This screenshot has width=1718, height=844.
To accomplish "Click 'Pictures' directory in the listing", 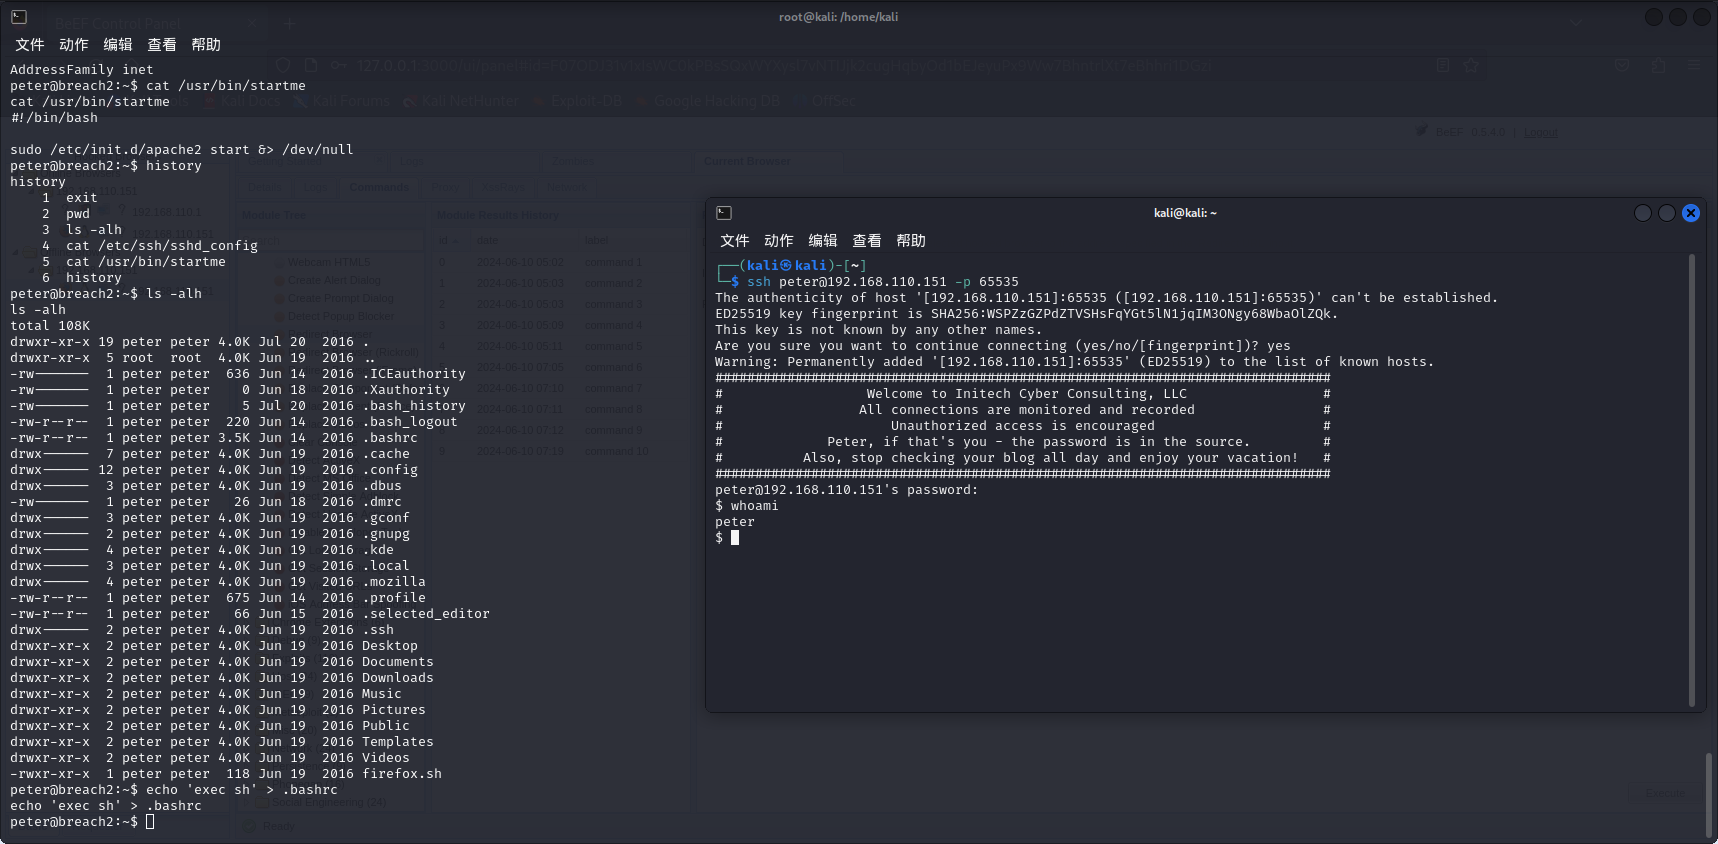I will point(394,710).
